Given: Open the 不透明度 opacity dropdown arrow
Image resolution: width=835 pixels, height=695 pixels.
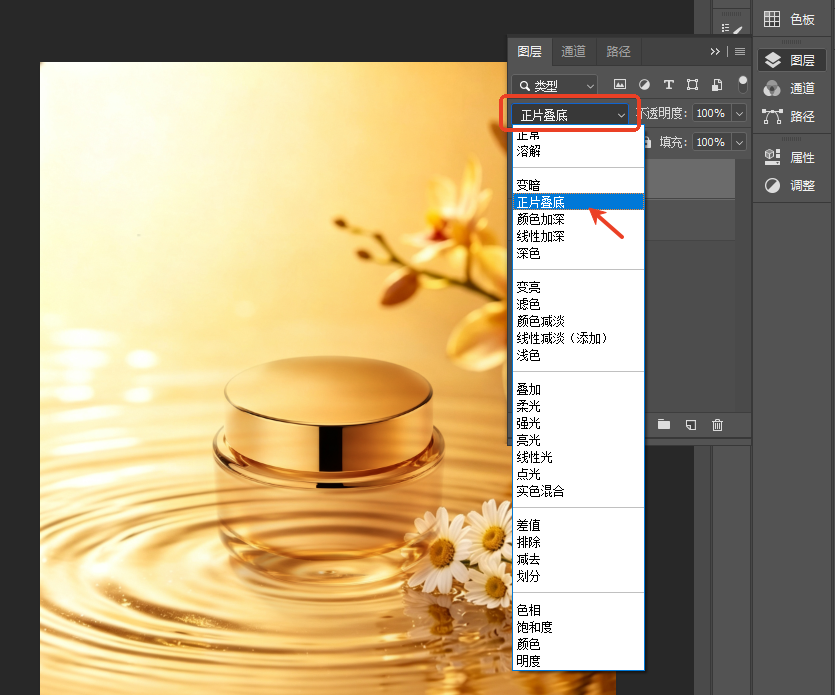Looking at the screenshot, I should (x=739, y=113).
